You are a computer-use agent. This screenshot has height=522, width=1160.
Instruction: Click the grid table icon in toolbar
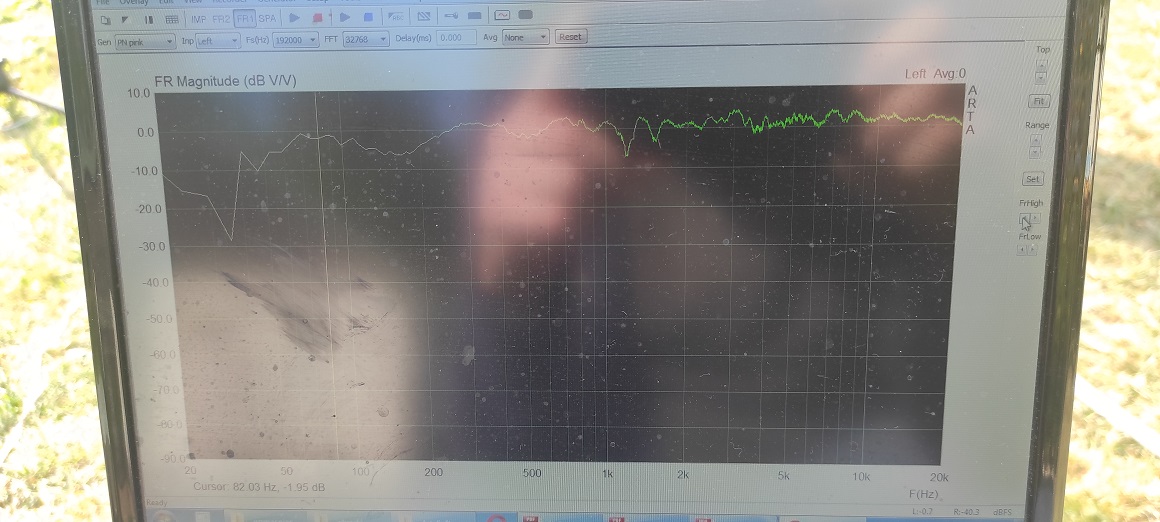coord(172,19)
